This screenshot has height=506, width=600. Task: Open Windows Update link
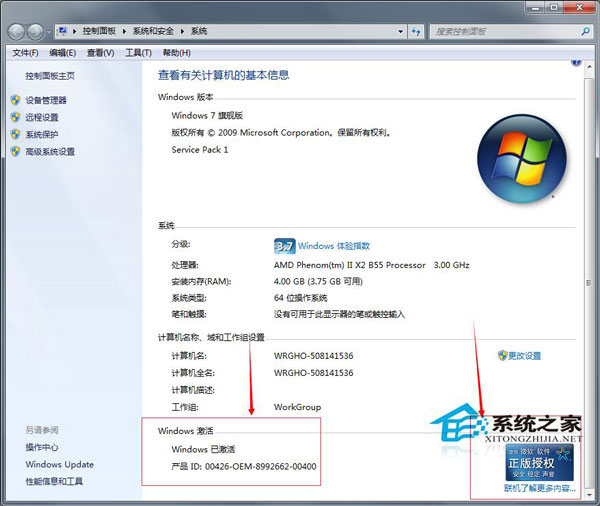(60, 464)
